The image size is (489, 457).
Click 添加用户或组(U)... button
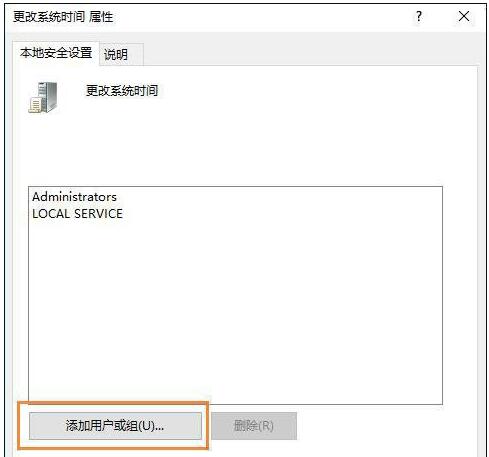(x=115, y=426)
